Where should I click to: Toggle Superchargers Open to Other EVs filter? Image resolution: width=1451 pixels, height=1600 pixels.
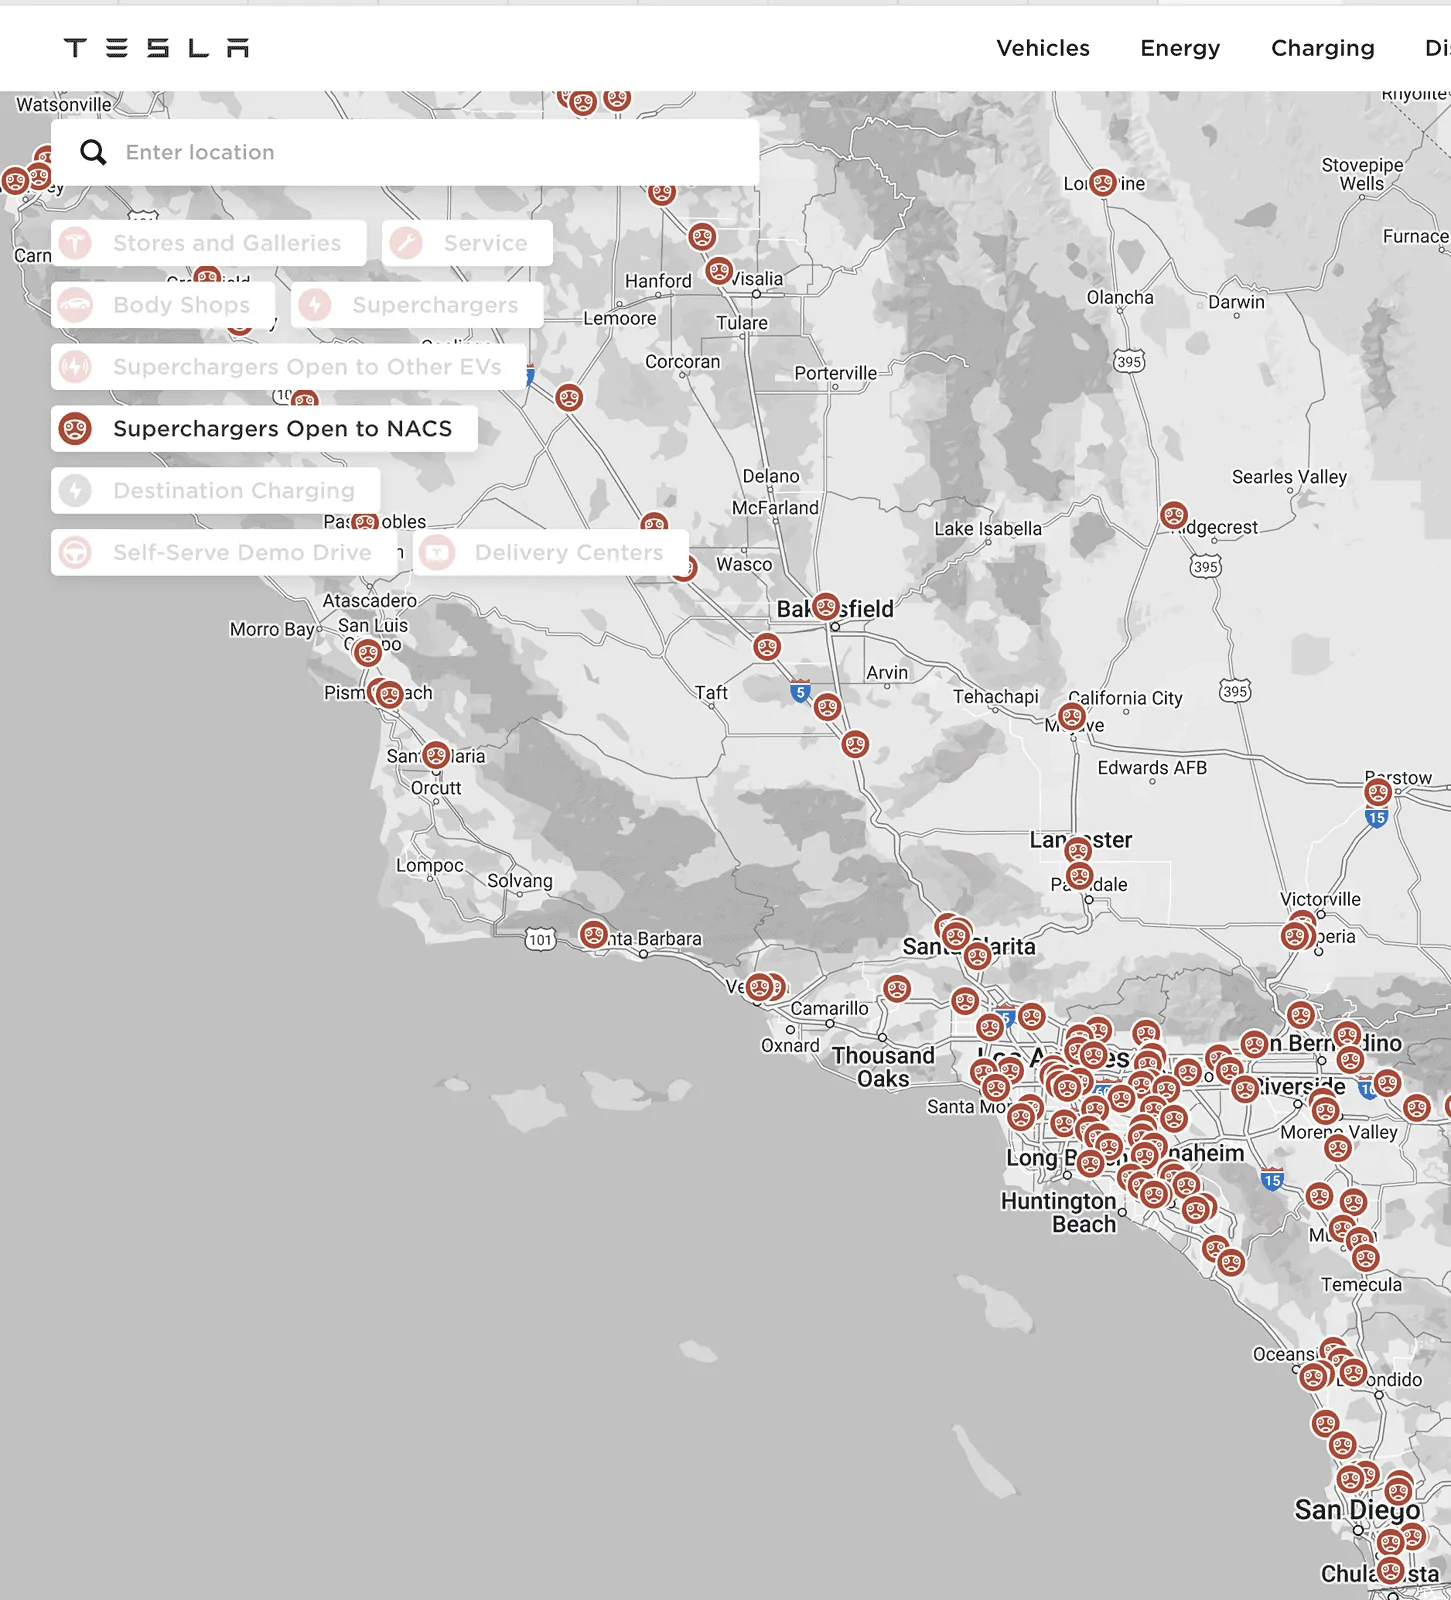[x=289, y=367]
